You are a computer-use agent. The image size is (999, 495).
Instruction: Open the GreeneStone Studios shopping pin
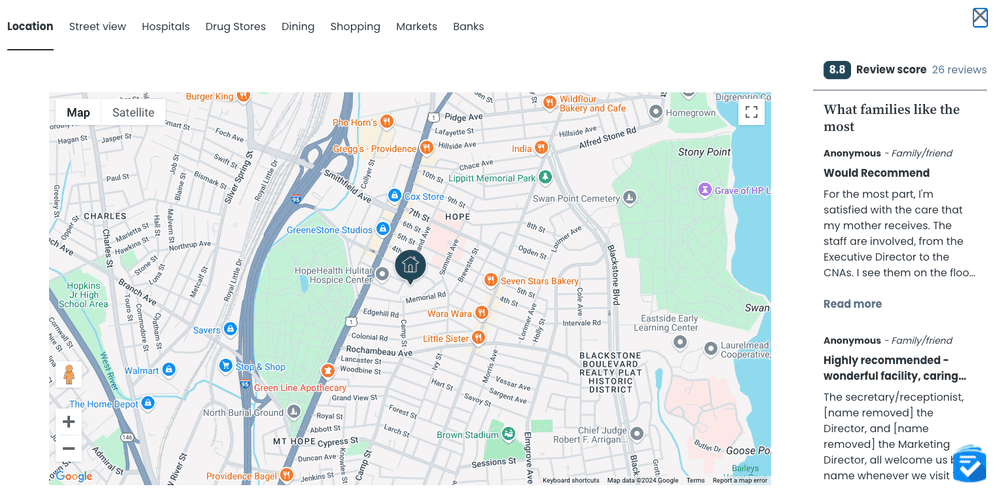pyautogui.click(x=383, y=228)
